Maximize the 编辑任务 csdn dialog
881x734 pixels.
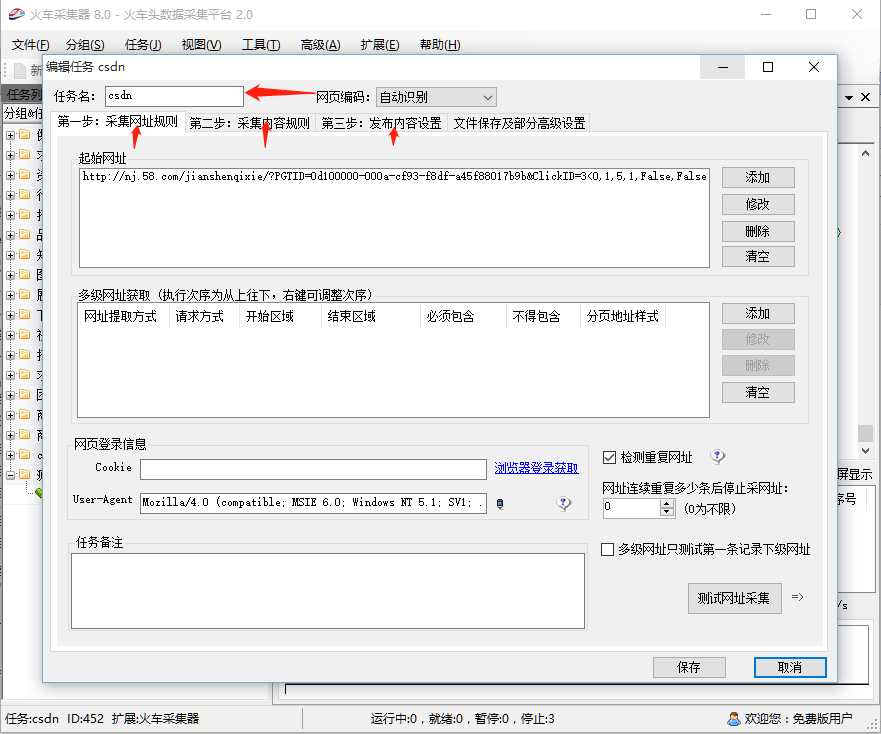[x=768, y=67]
